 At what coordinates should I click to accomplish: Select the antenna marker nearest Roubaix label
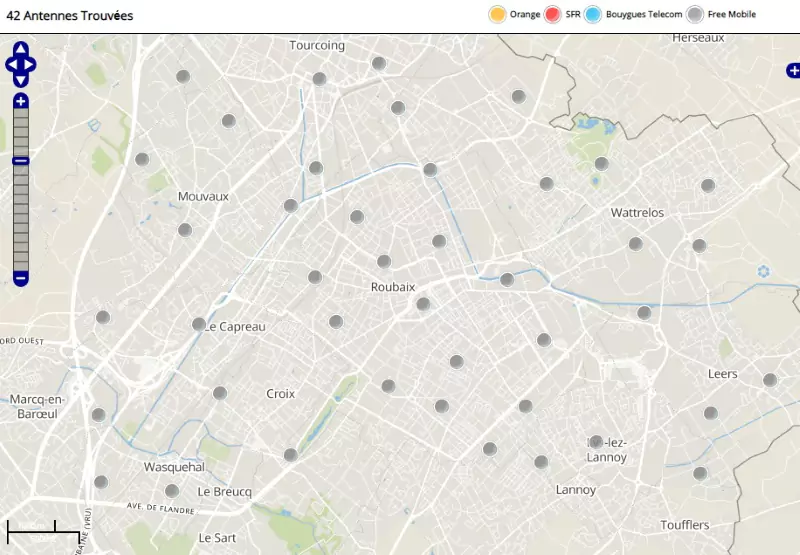pyautogui.click(x=384, y=262)
